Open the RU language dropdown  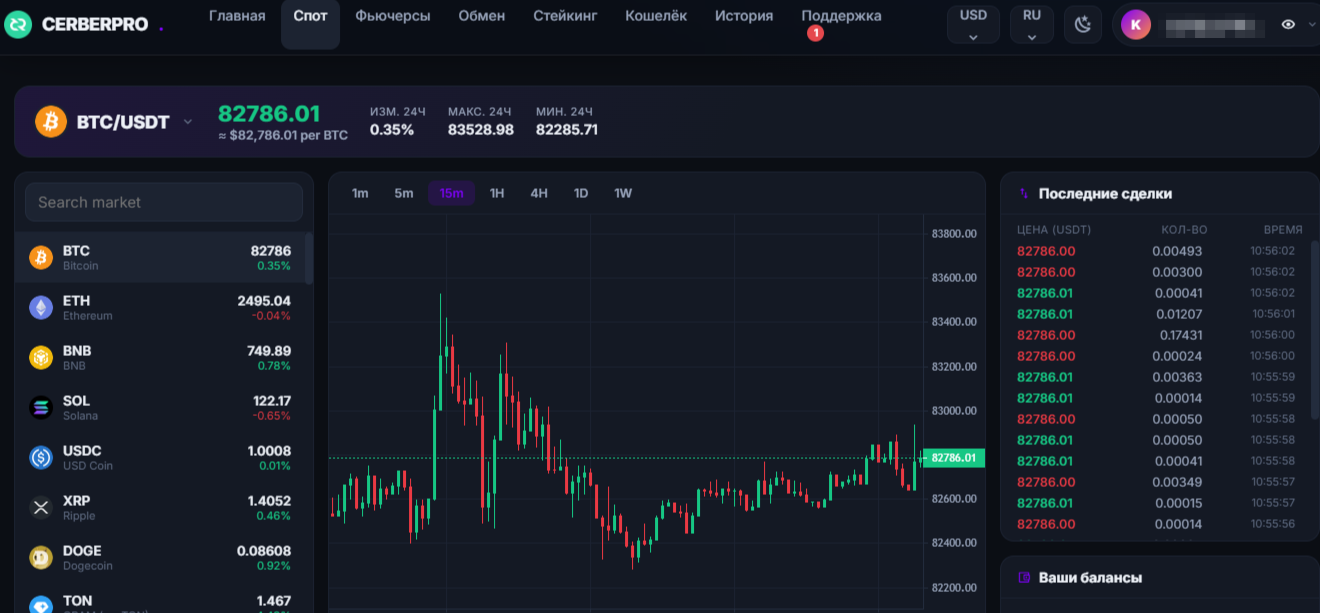(x=1032, y=25)
